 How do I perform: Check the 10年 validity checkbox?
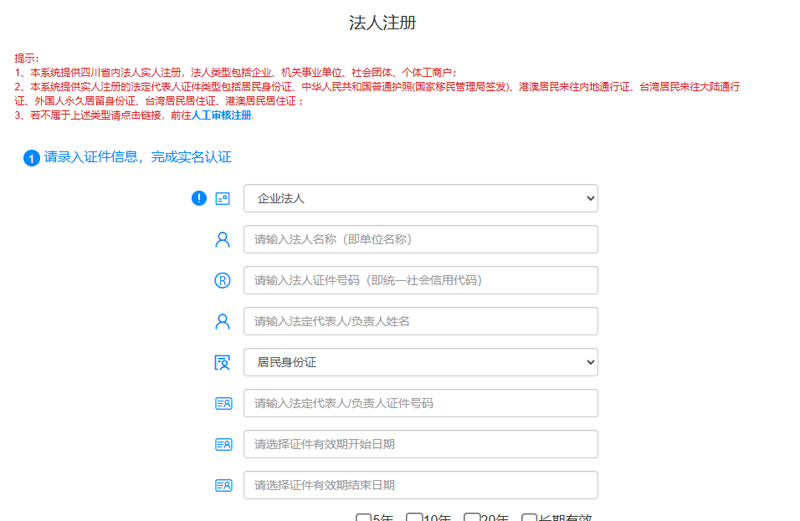point(413,517)
